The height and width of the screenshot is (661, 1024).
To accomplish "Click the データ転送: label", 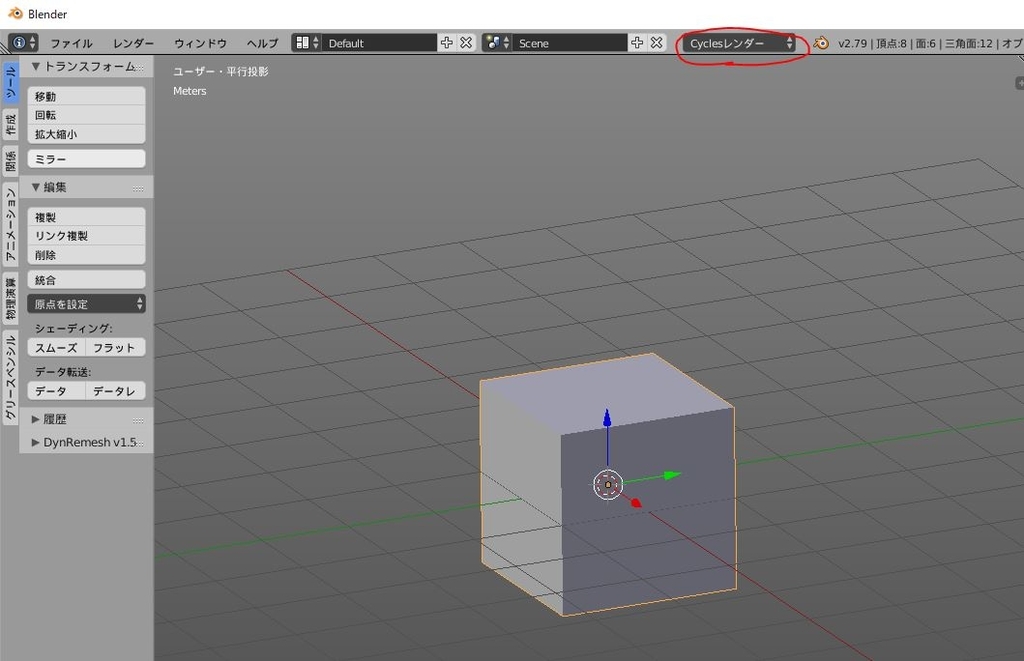I will [x=63, y=372].
